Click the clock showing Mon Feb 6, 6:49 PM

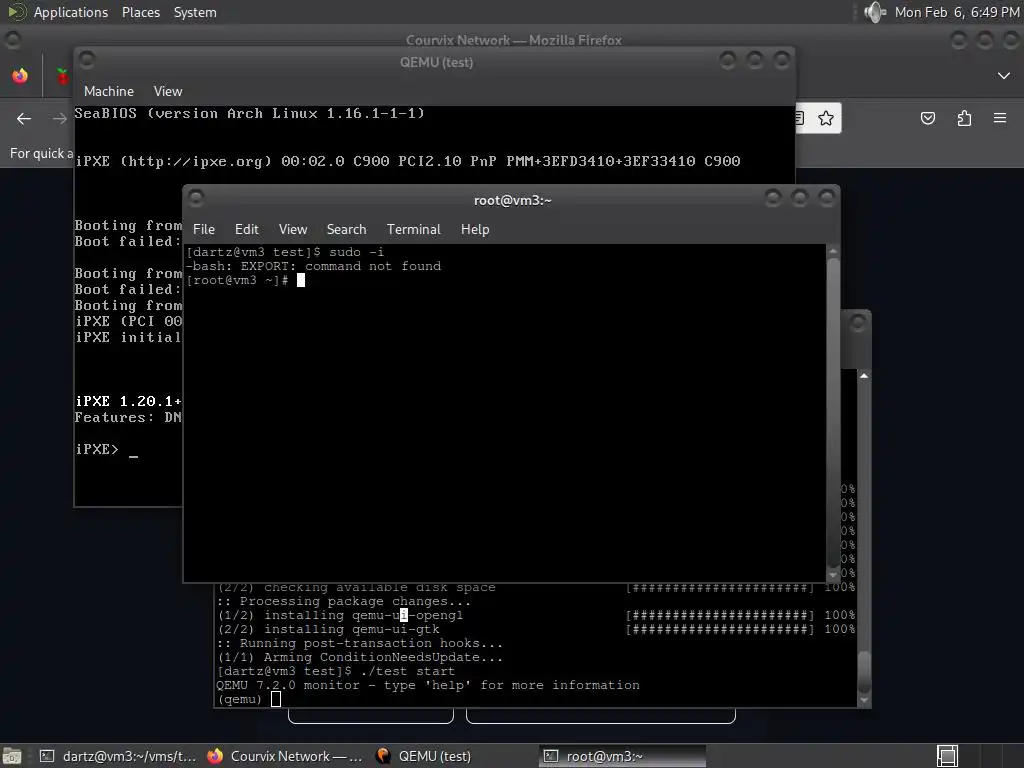[957, 12]
